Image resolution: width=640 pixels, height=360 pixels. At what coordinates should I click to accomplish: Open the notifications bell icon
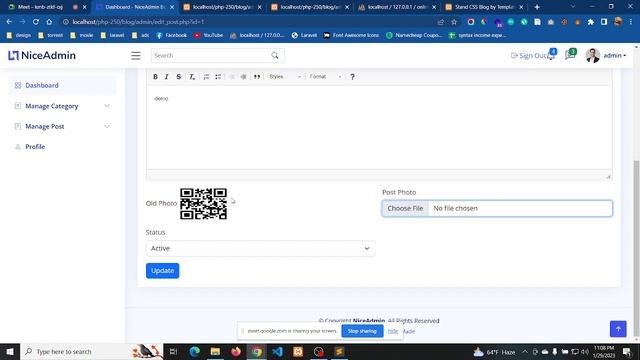551,55
